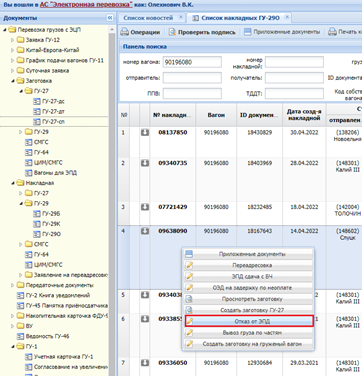Expand График подачи вагонов ГУ-11 folder
The image size is (362, 376).
[13, 60]
